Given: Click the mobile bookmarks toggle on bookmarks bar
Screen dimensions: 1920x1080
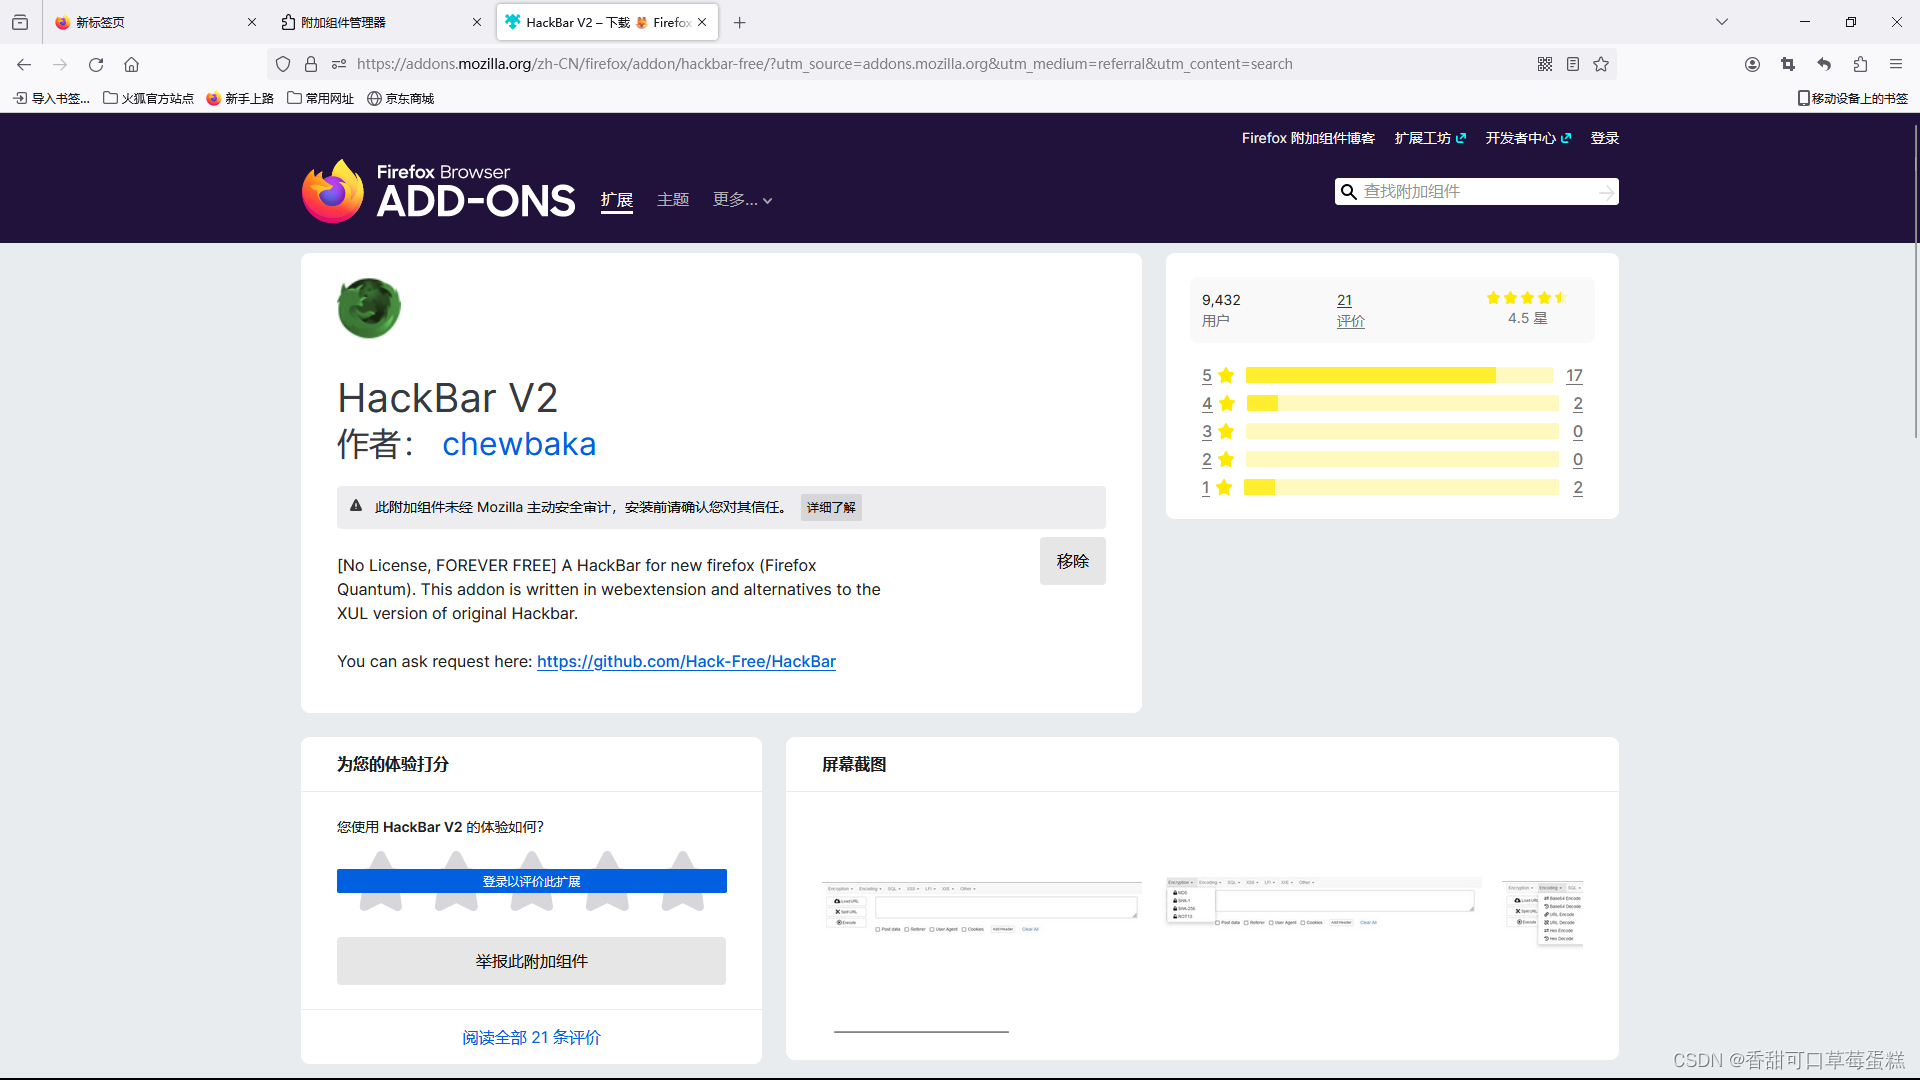Looking at the screenshot, I should point(1853,98).
